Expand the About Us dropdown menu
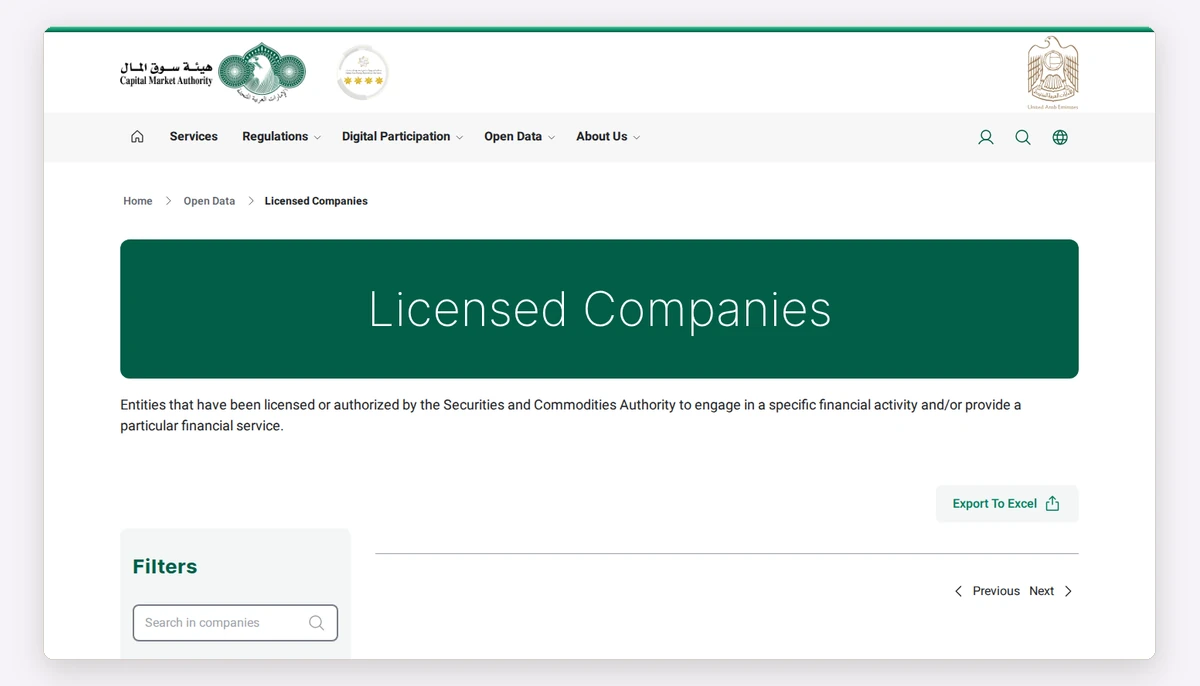The height and width of the screenshot is (686, 1200). 608,137
